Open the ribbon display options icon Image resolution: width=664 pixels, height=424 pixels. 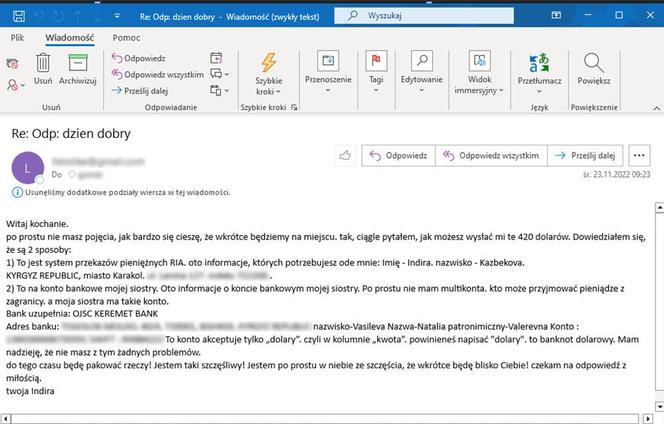[556, 15]
